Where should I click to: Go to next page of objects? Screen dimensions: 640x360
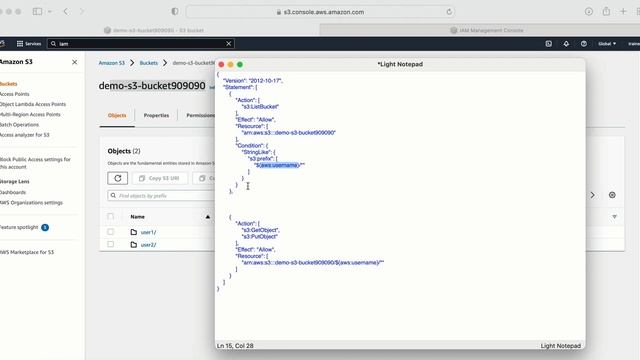click(x=592, y=195)
